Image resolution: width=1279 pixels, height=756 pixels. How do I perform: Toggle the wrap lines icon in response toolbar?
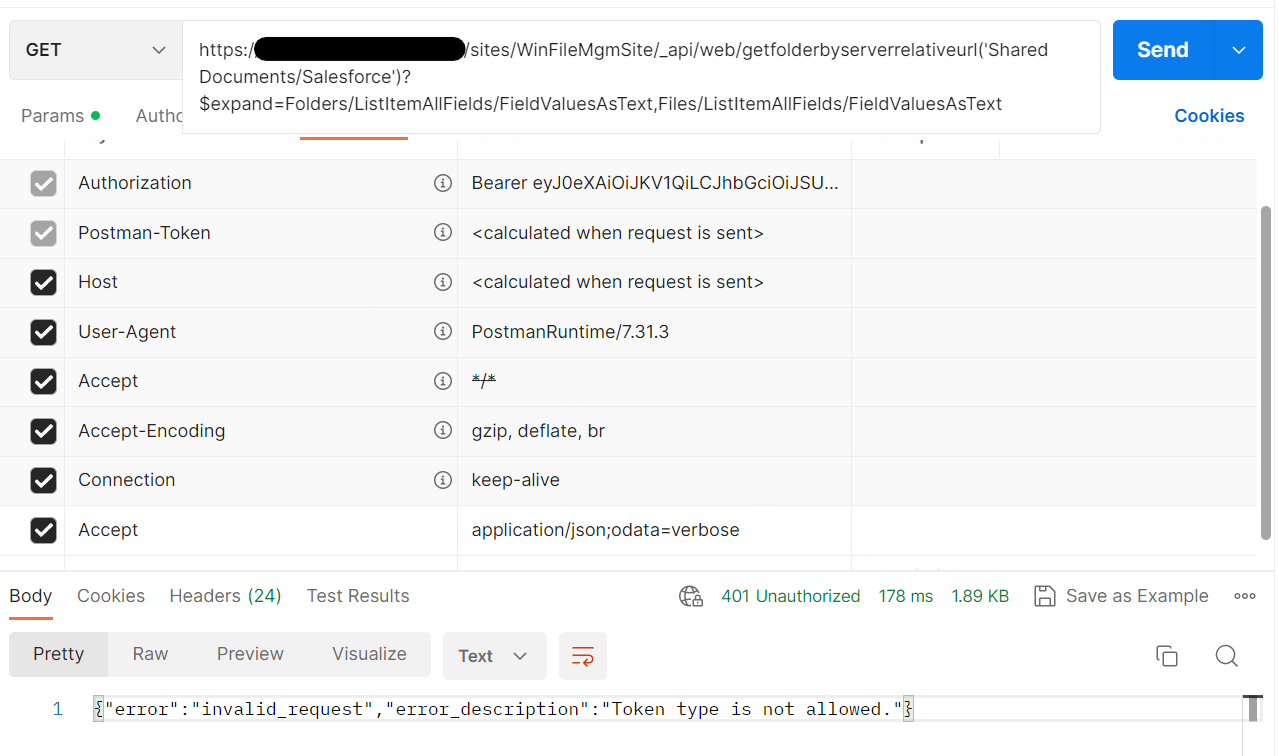[583, 656]
